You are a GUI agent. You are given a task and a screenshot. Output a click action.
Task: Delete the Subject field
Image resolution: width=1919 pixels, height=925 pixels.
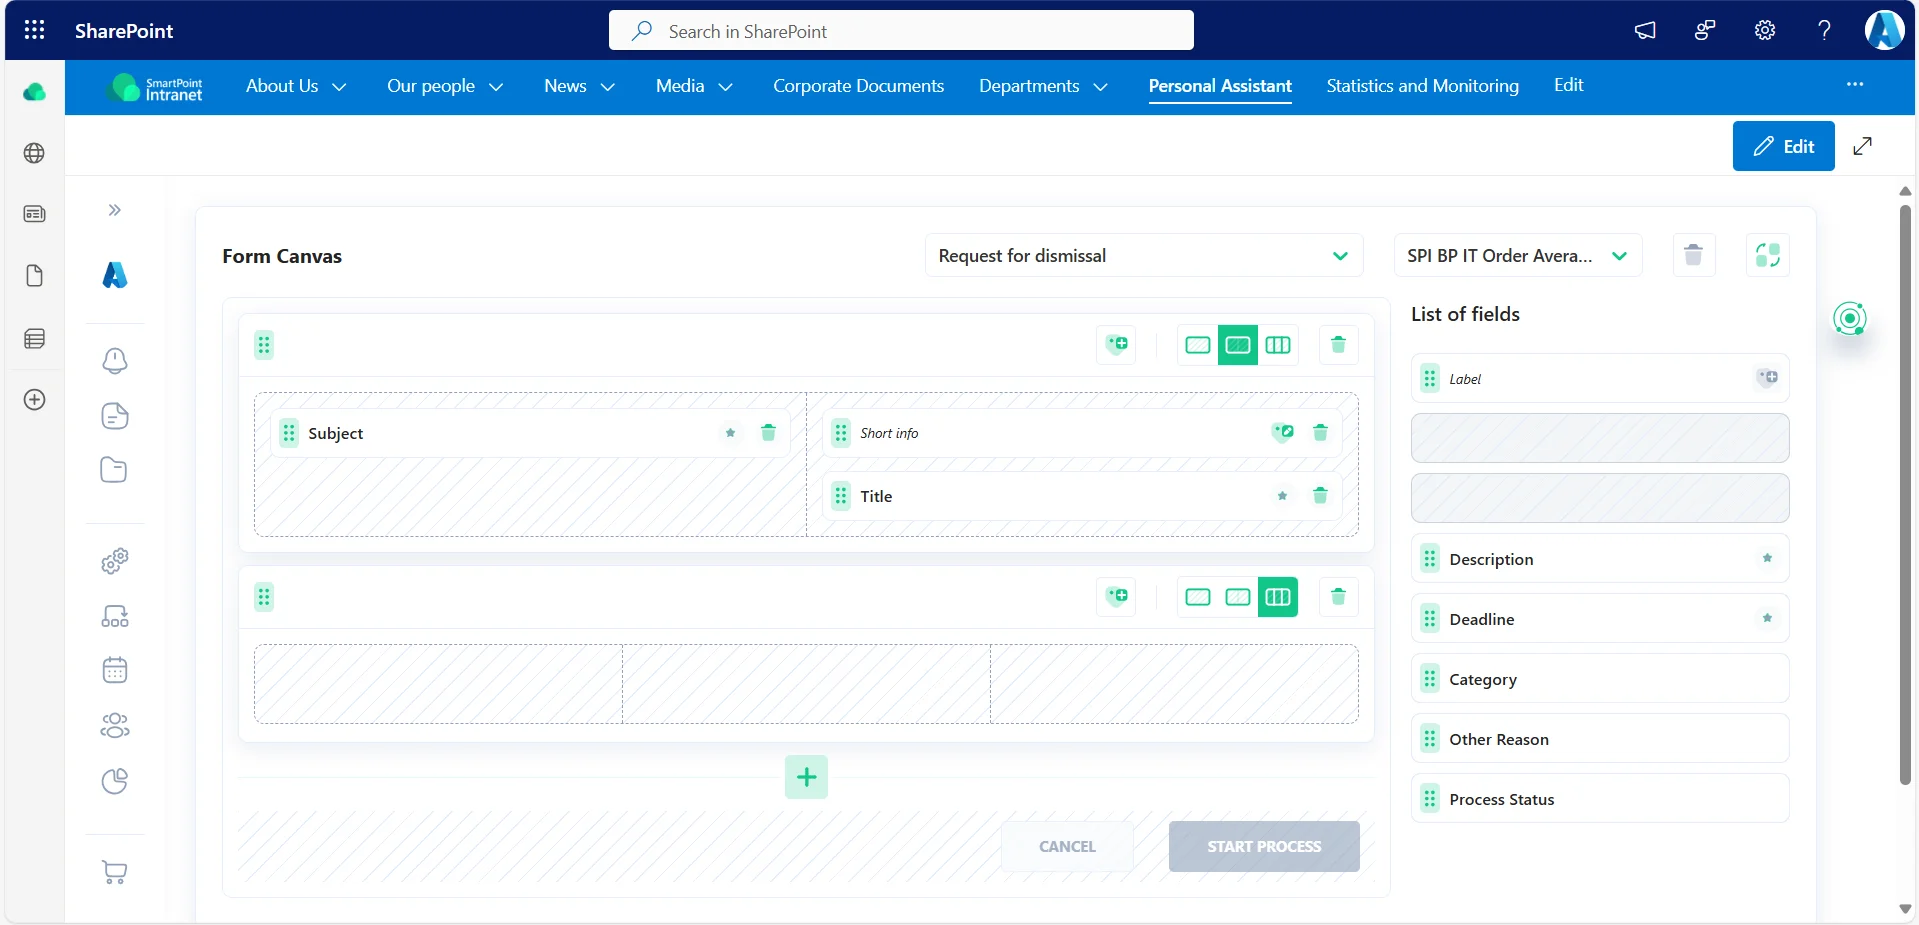tap(768, 432)
